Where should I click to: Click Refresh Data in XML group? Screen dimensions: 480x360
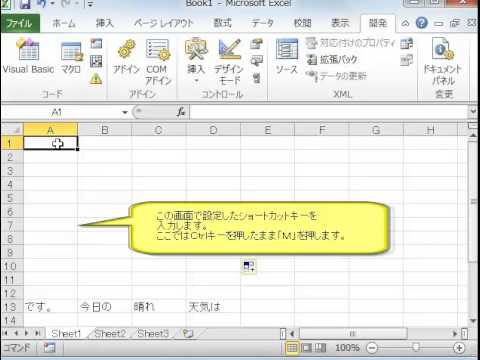point(336,76)
